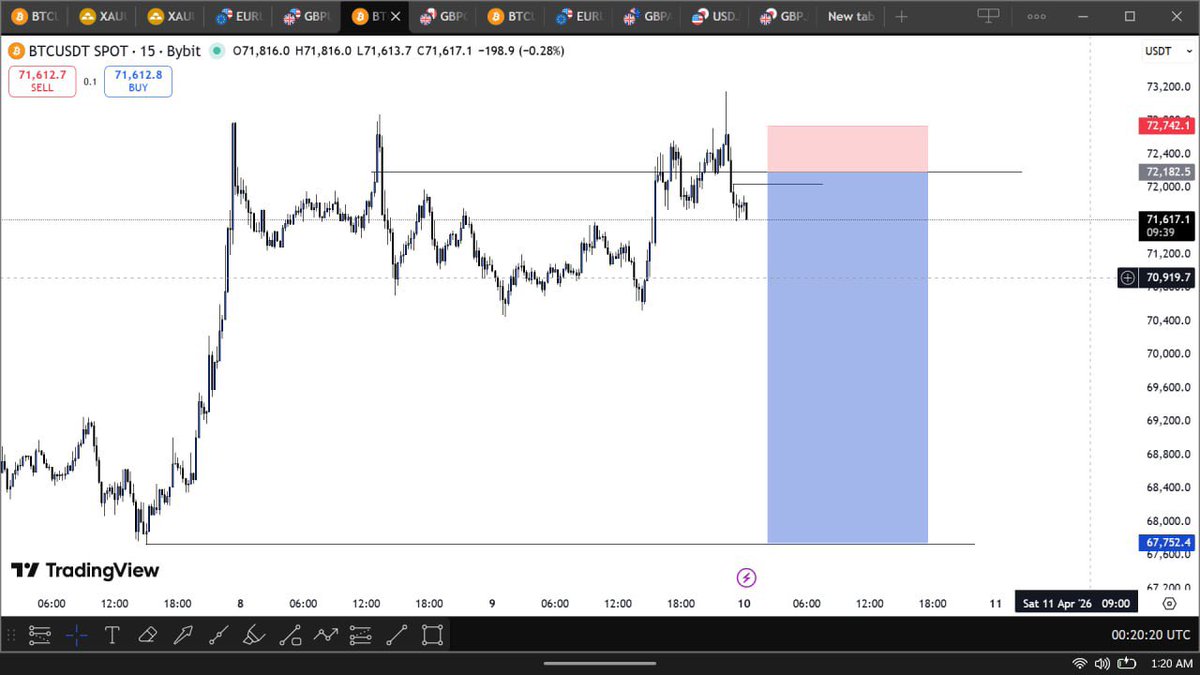The width and height of the screenshot is (1200, 675).
Task: Open chart settings gear on time axis
Action: [1168, 603]
